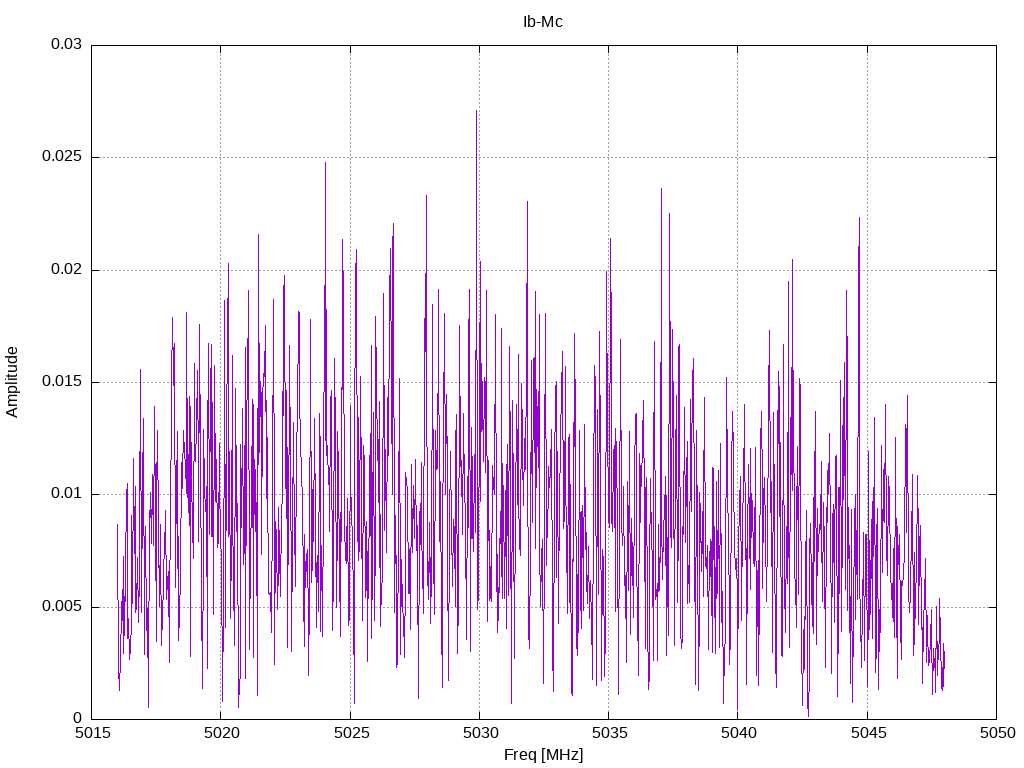Screen dimensions: 1024x768
Task: Click the x-axis tick 5025
Action: click(x=351, y=733)
